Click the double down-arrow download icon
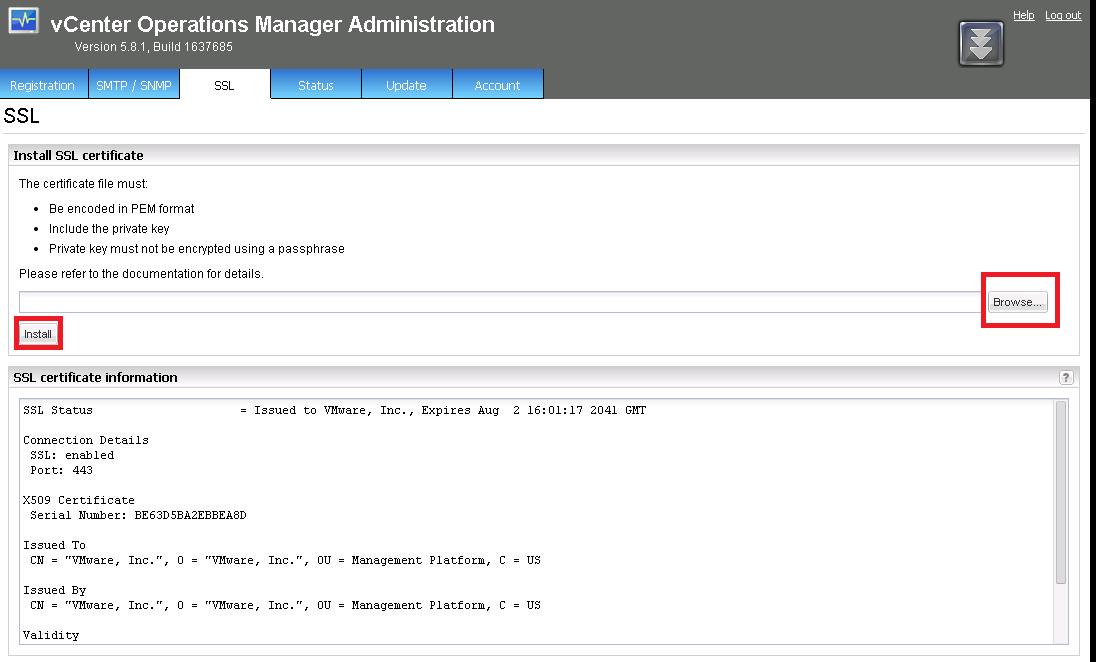Viewport: 1096px width, 662px height. point(980,43)
